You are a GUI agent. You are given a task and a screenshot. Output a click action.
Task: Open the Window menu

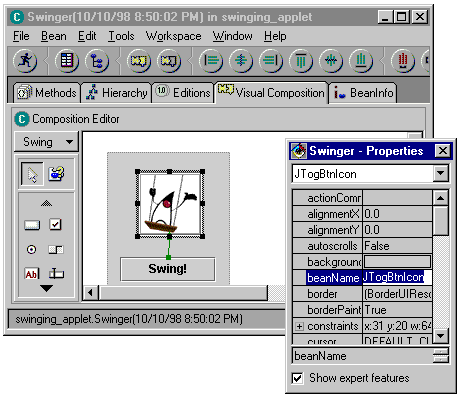[x=233, y=36]
